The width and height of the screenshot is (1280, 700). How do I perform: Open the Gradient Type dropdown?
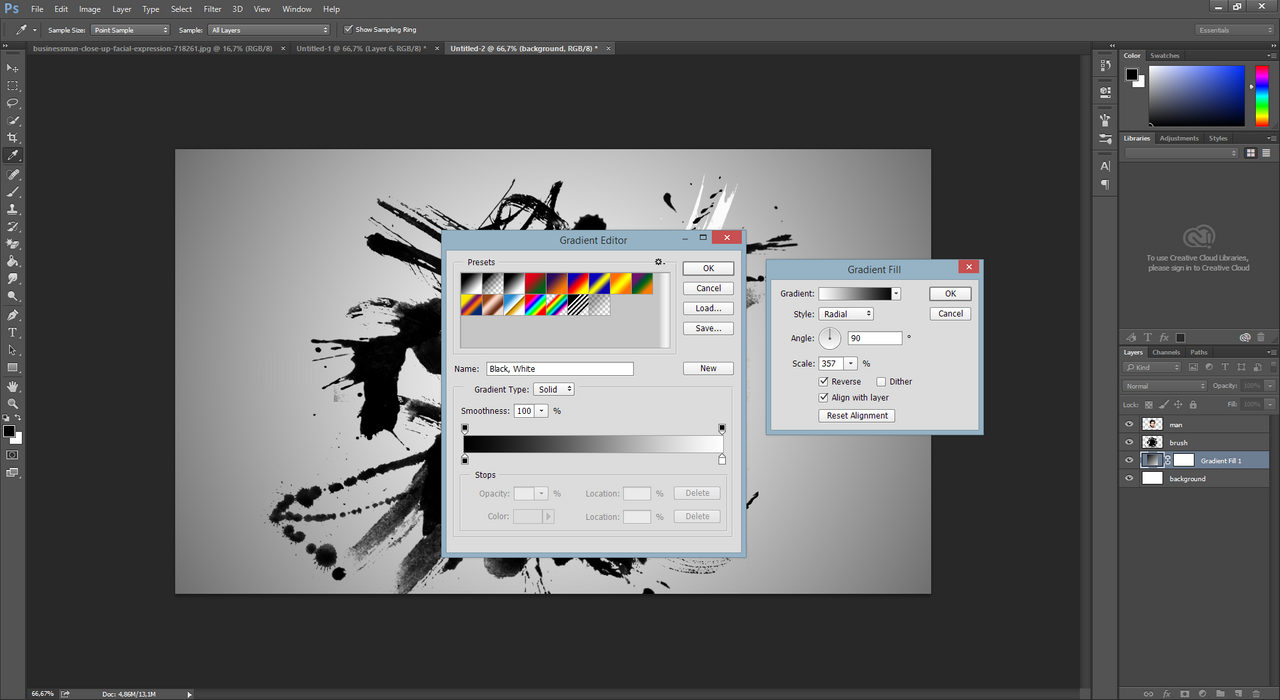(x=553, y=389)
